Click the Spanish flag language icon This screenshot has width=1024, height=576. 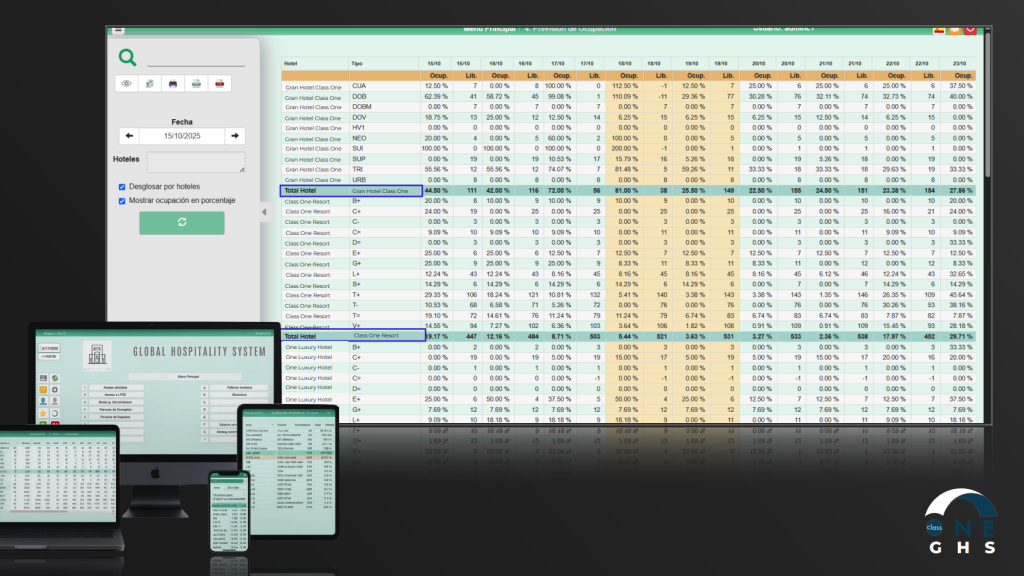pyautogui.click(x=939, y=30)
